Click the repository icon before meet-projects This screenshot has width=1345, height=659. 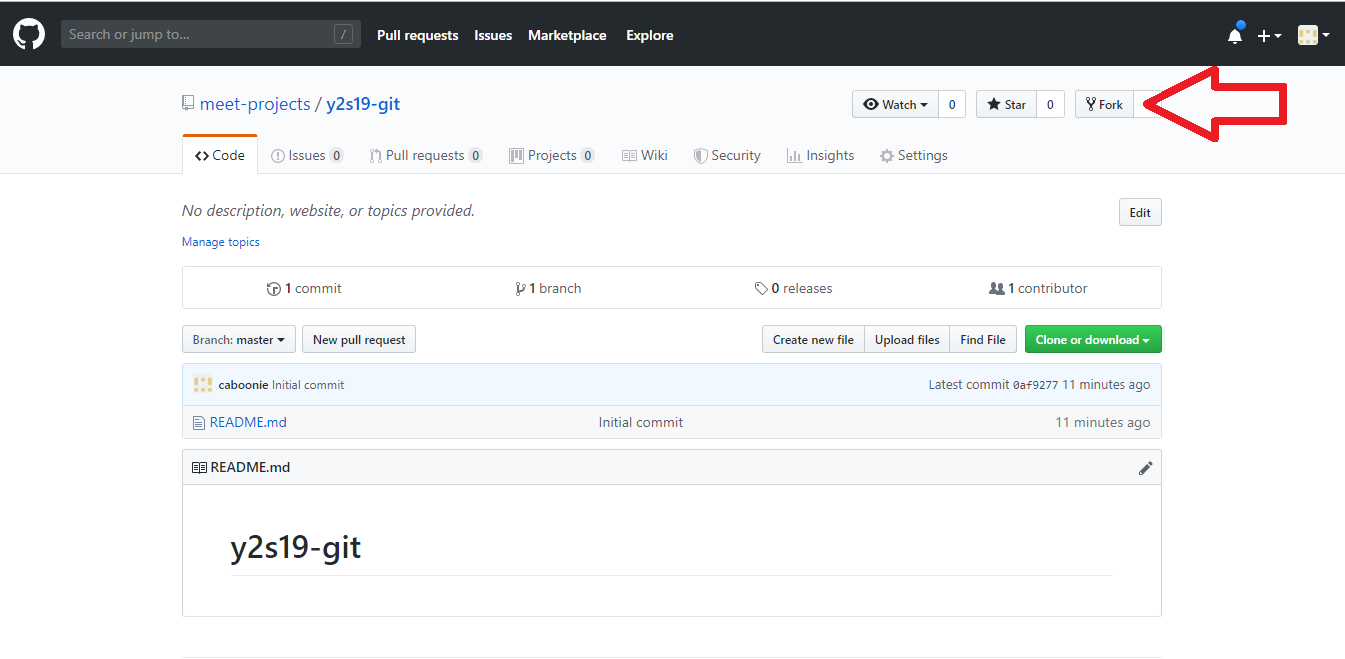click(188, 103)
